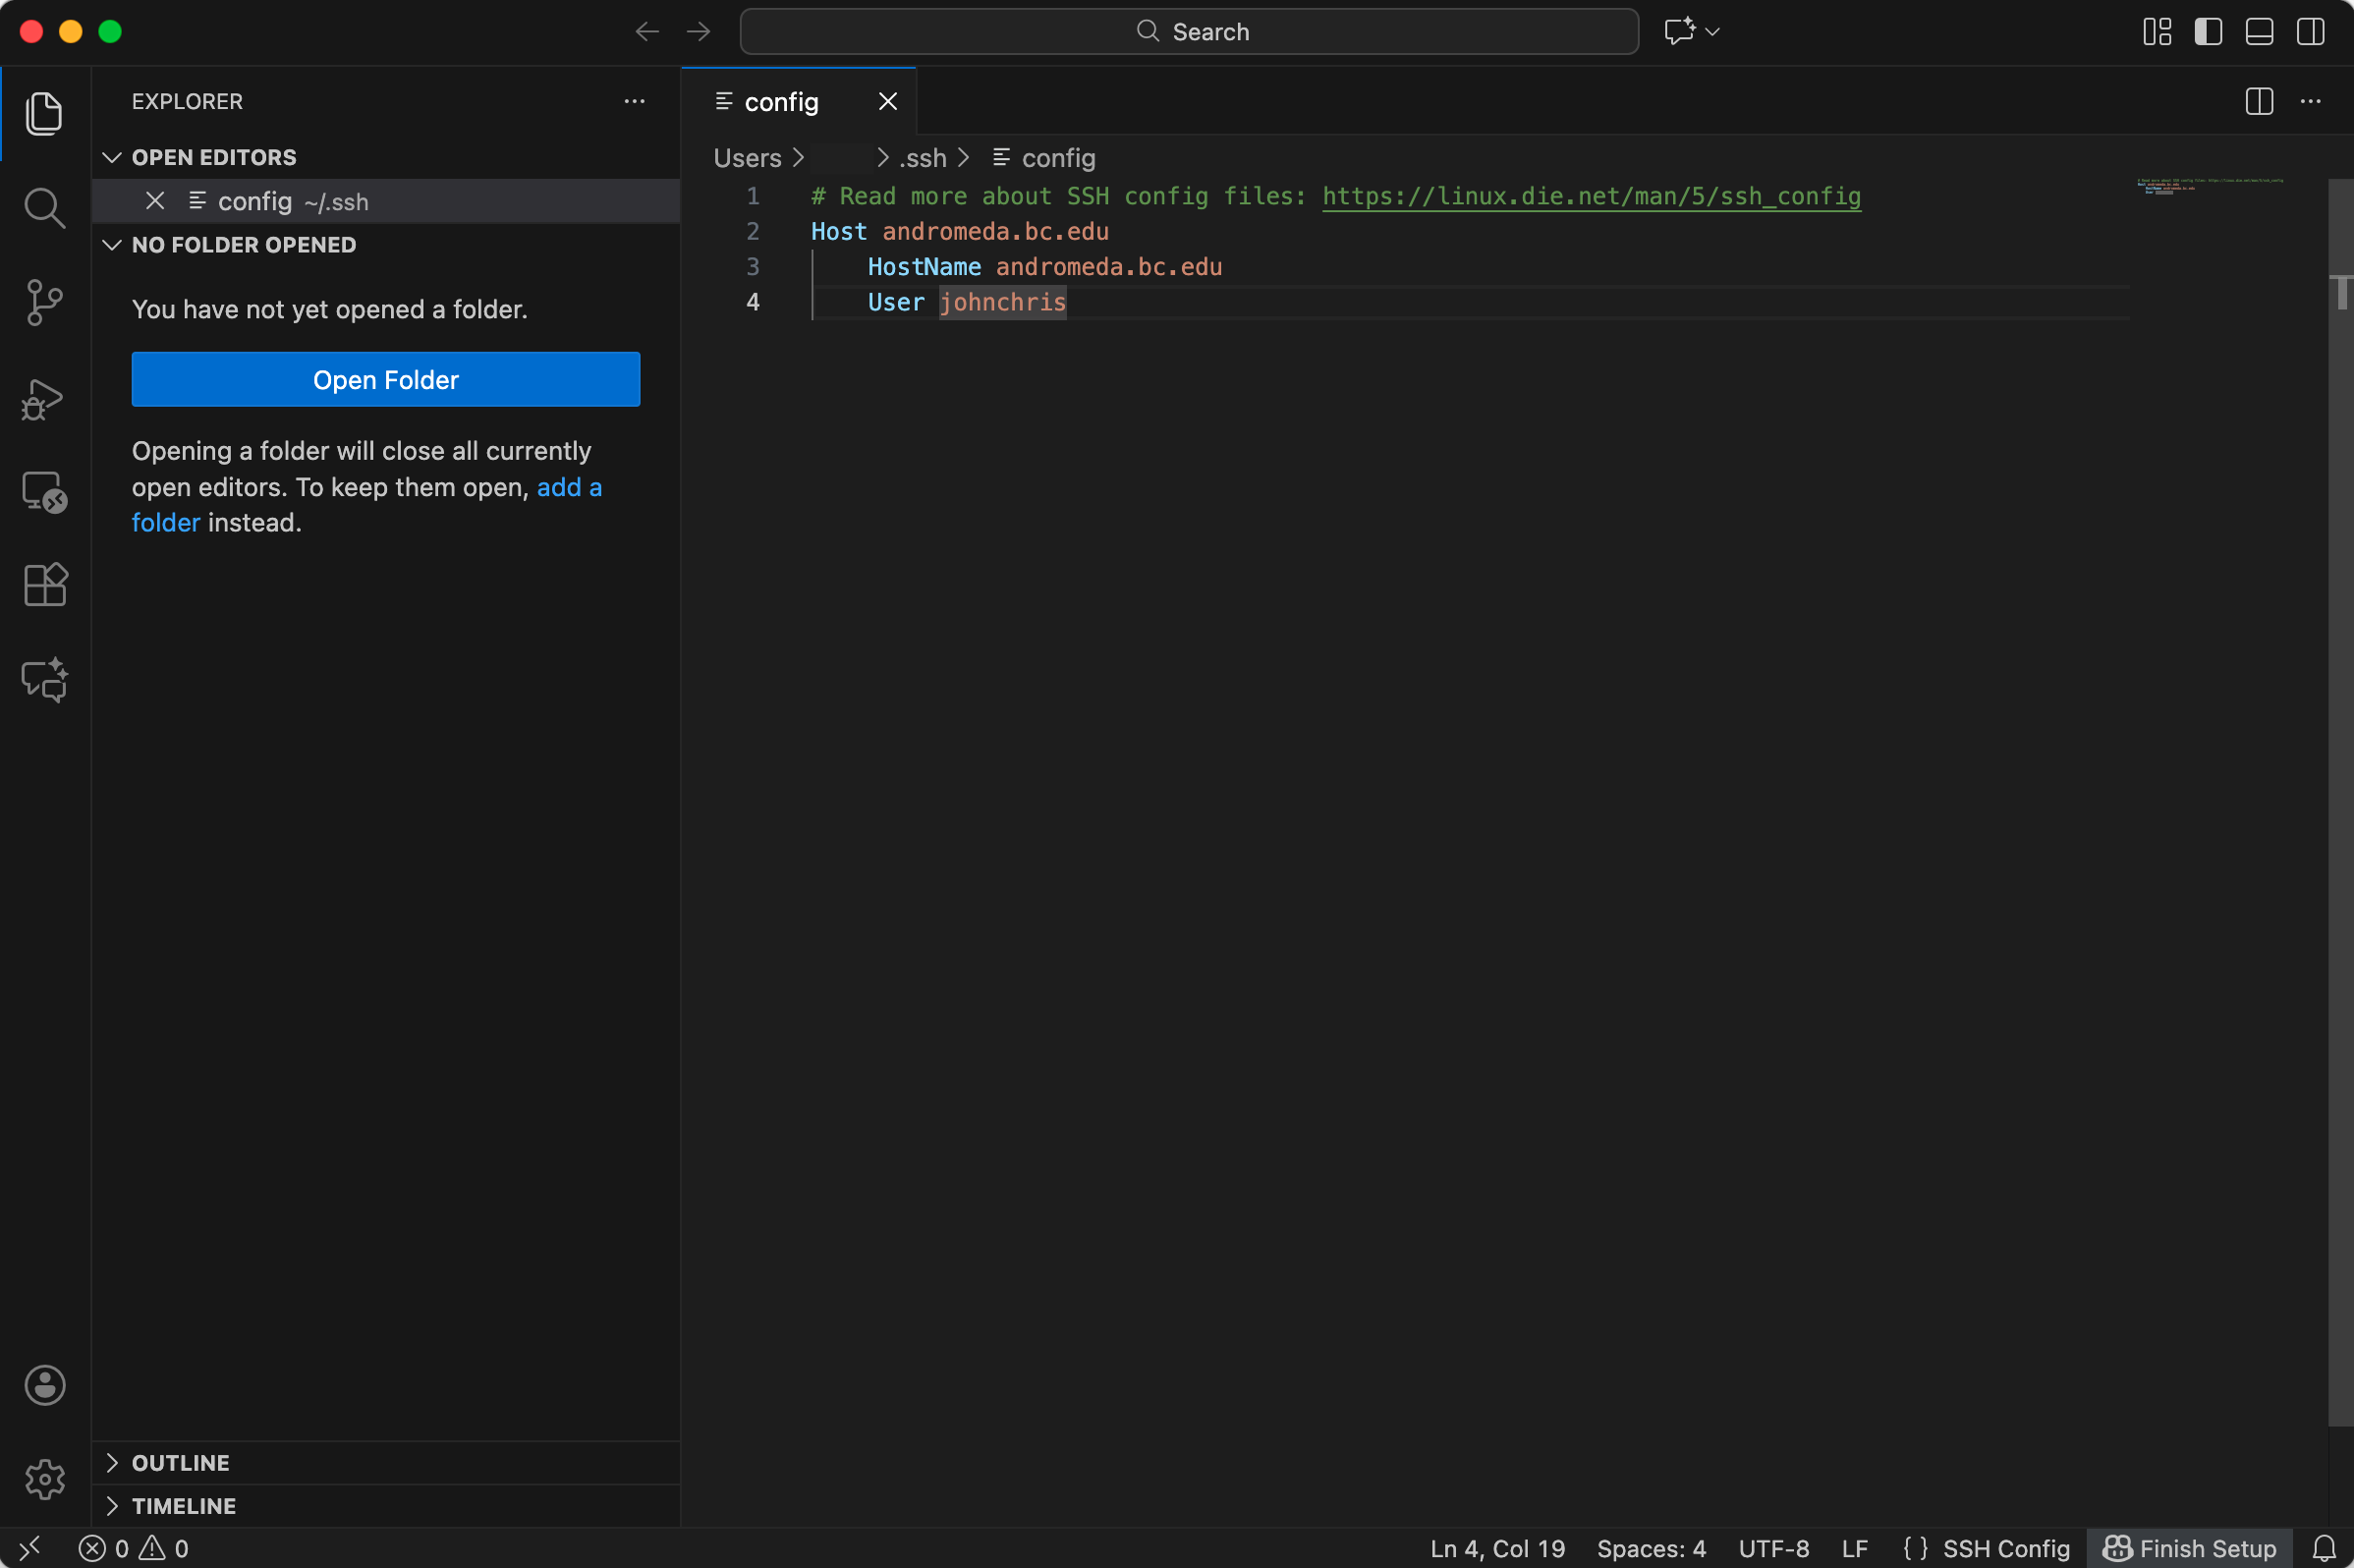Click the Manage gear icon

tap(44, 1478)
